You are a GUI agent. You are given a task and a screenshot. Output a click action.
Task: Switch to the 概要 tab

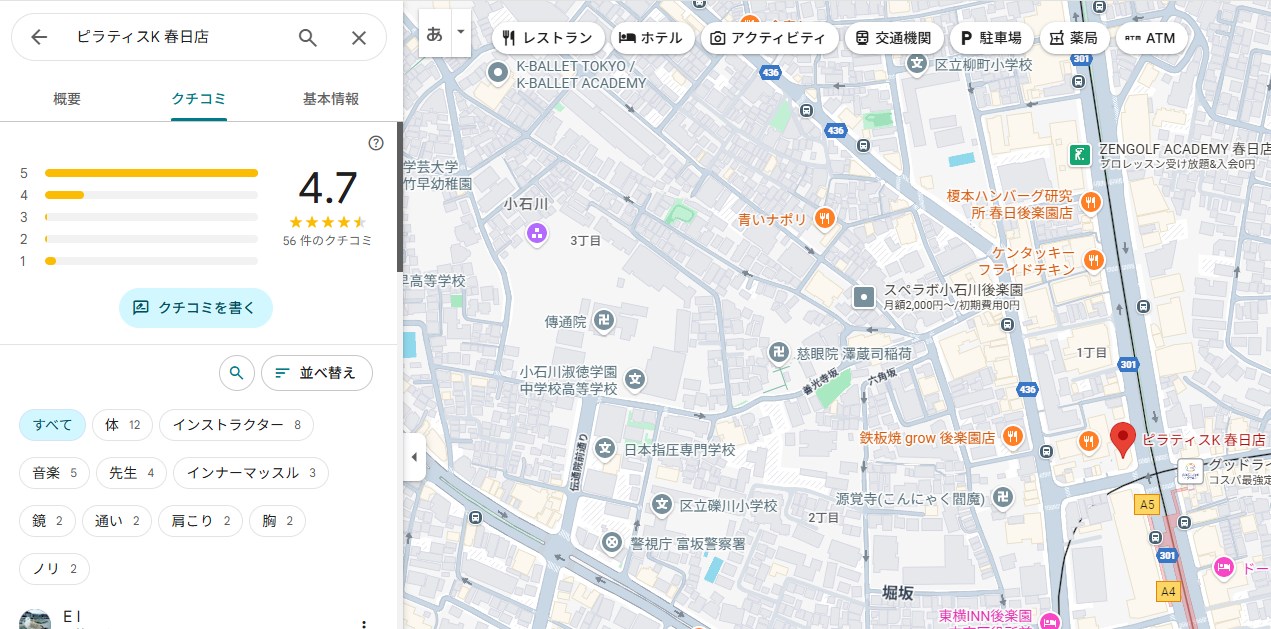[67, 99]
